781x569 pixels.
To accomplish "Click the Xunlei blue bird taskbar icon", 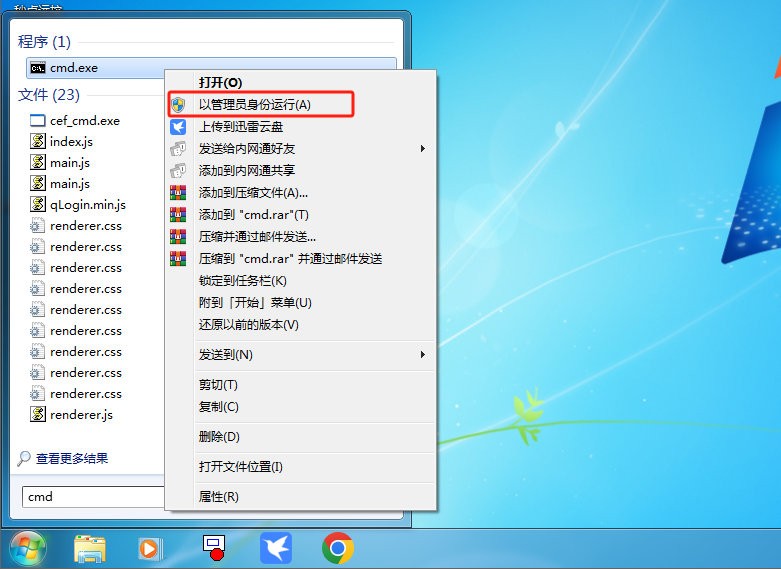I will [x=275, y=548].
